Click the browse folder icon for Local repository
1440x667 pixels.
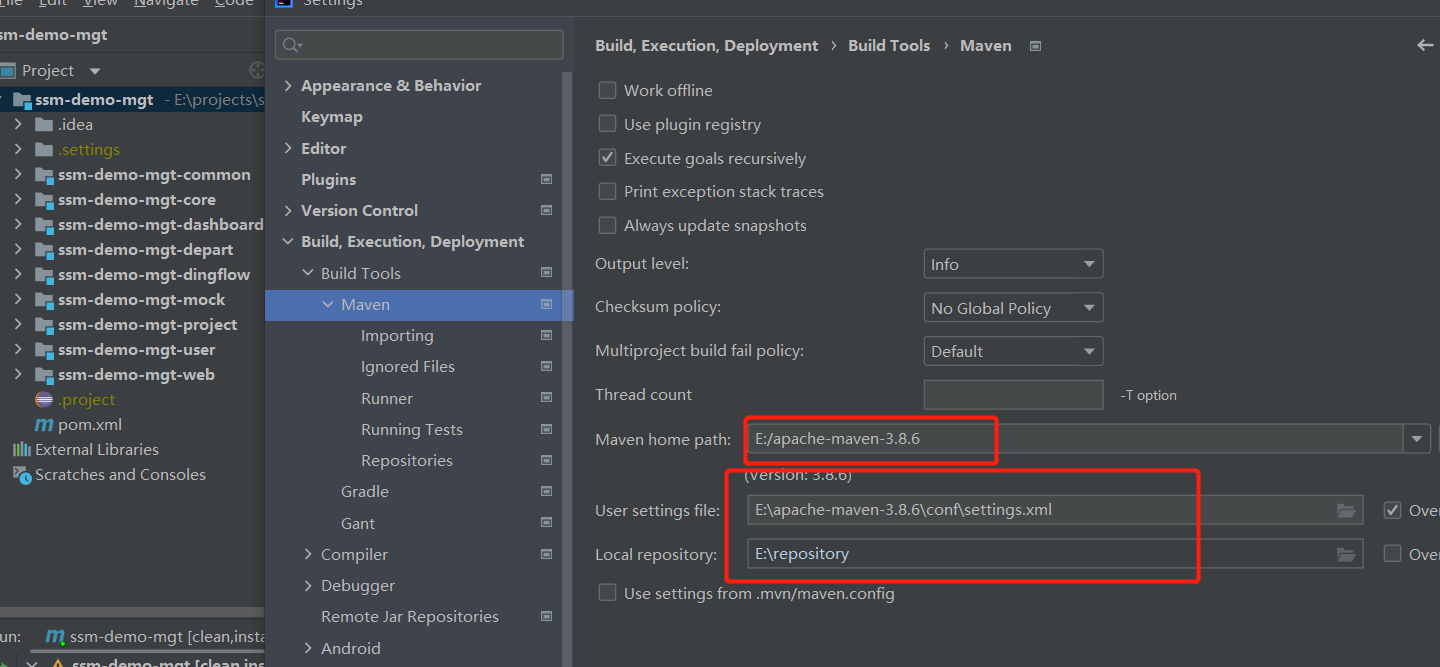[1346, 554]
